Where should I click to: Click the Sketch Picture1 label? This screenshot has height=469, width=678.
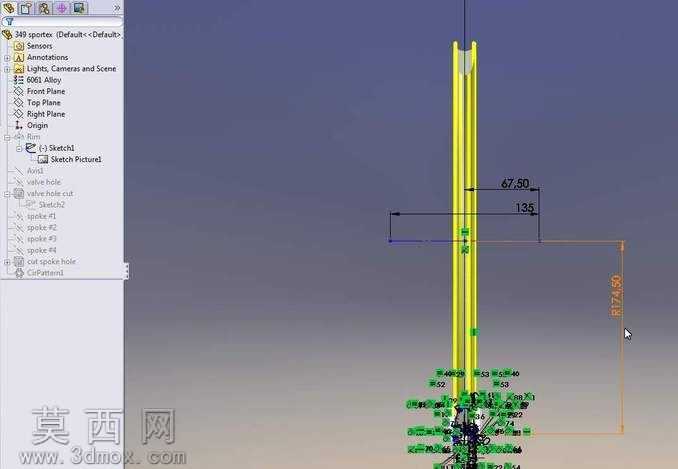[76, 160]
